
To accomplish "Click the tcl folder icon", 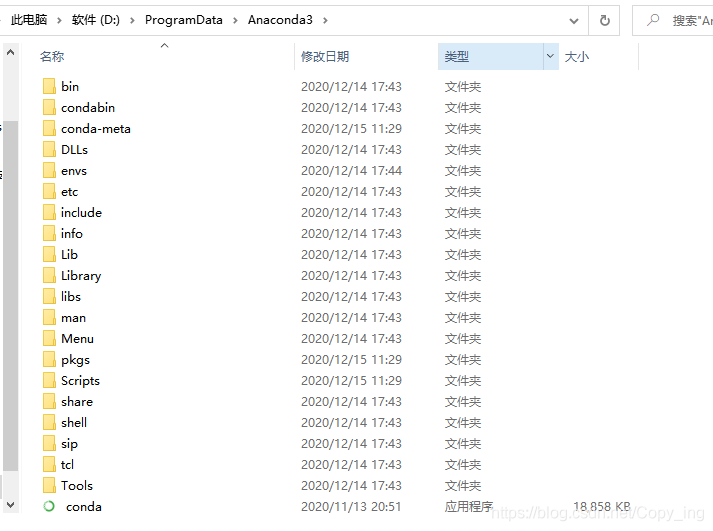I will pos(49,464).
